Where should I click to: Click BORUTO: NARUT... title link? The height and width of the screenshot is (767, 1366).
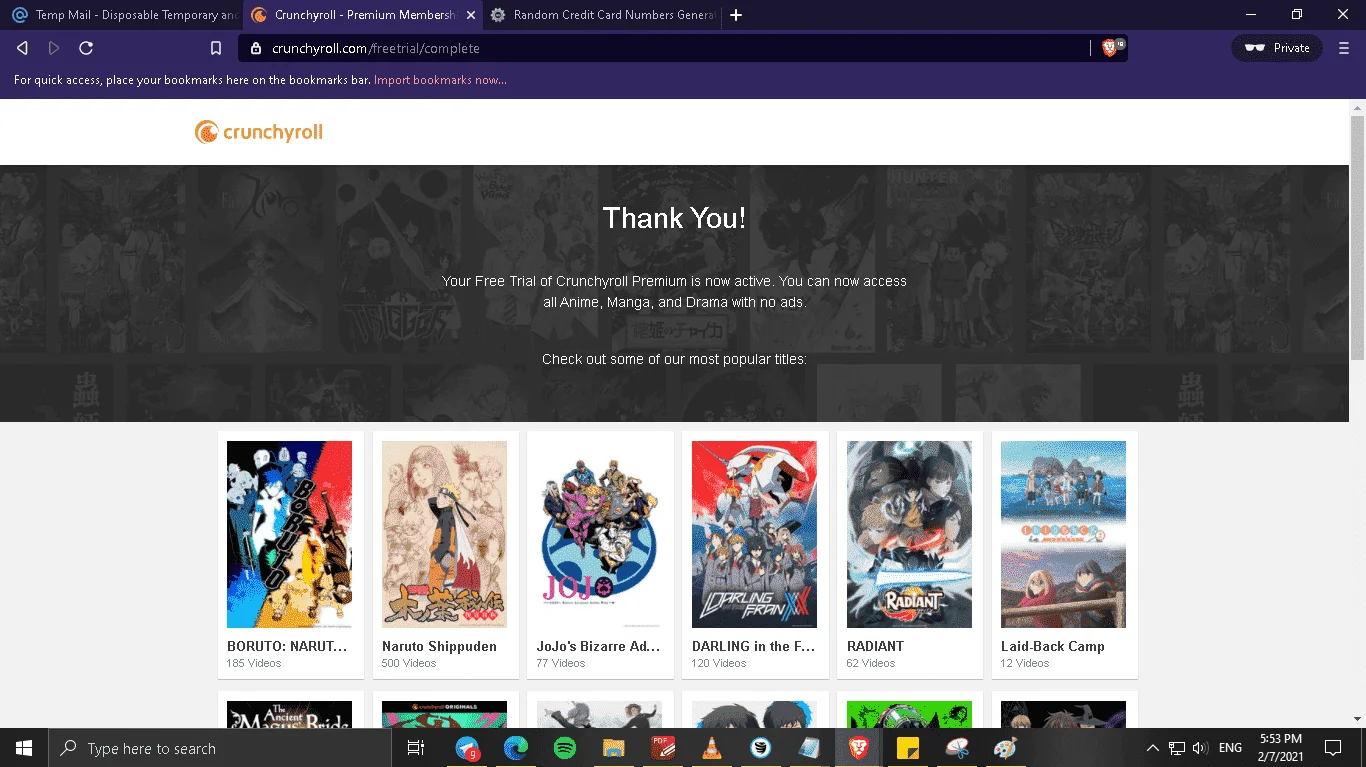point(287,646)
